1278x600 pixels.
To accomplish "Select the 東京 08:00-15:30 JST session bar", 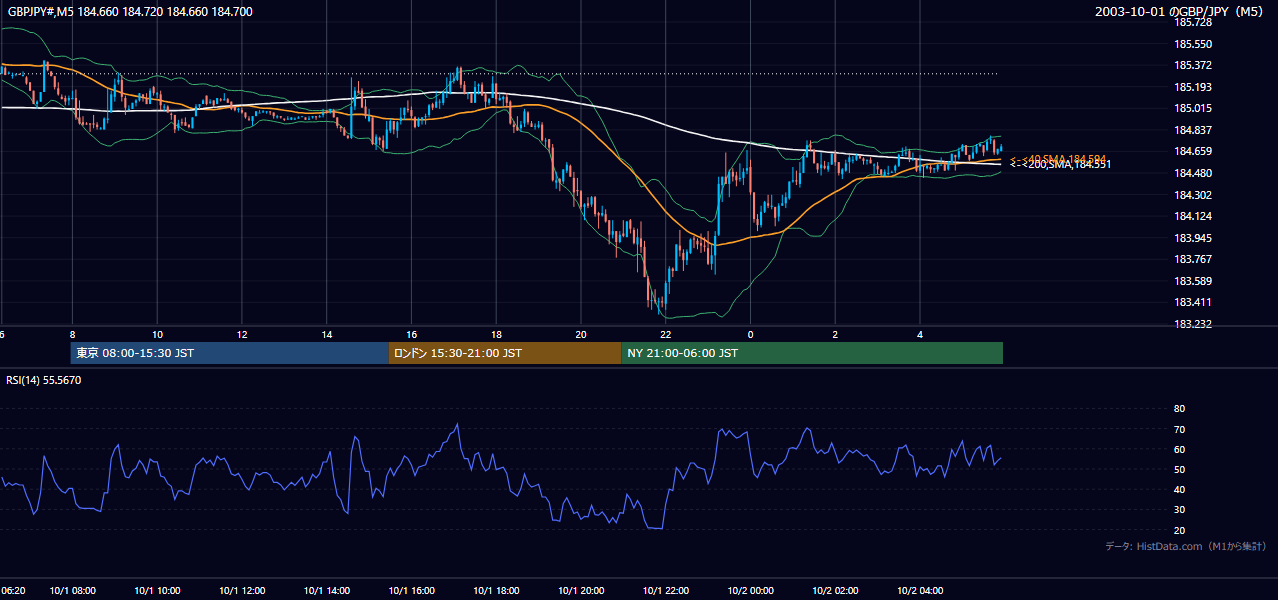I will (229, 353).
